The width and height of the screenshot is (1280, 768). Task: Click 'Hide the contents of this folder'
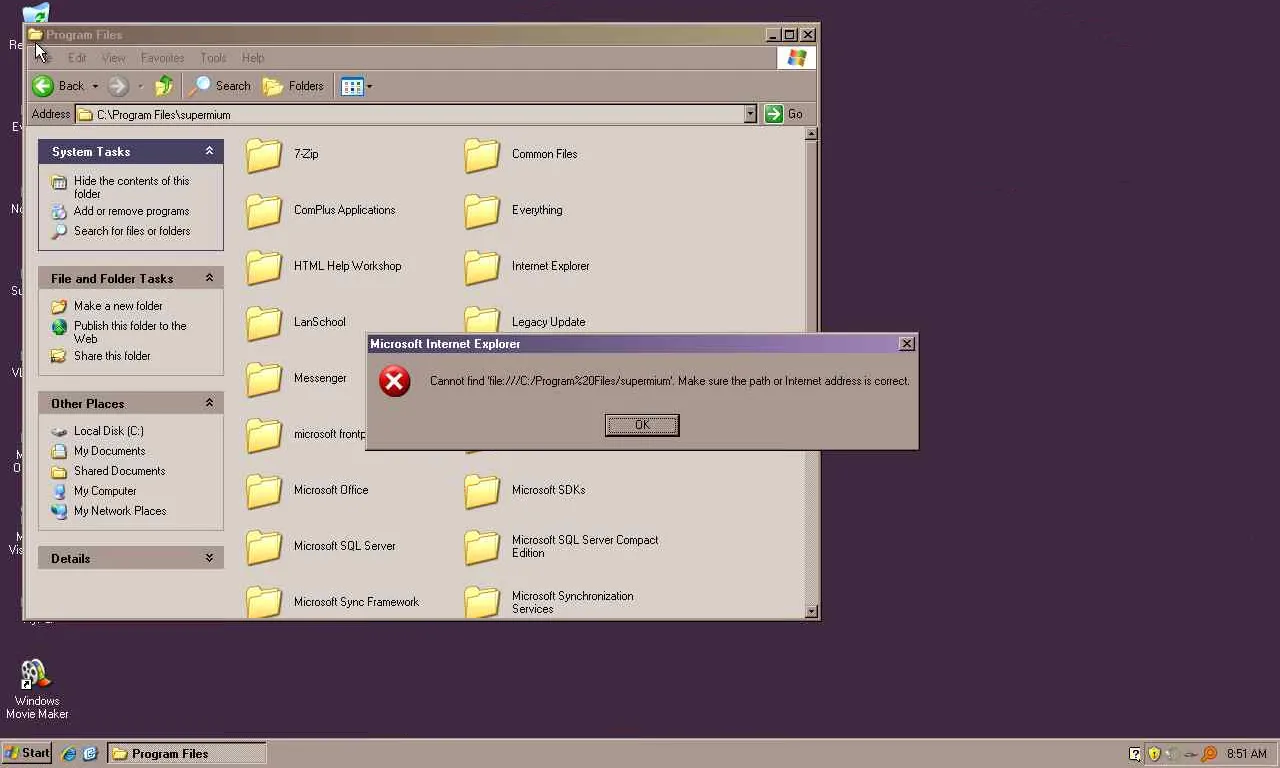pos(131,187)
